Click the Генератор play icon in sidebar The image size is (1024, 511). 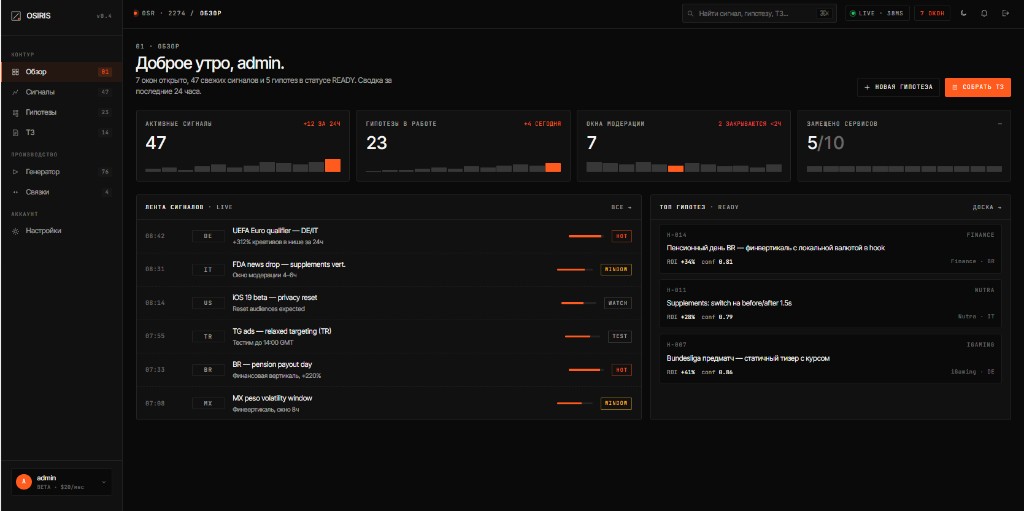[16, 172]
